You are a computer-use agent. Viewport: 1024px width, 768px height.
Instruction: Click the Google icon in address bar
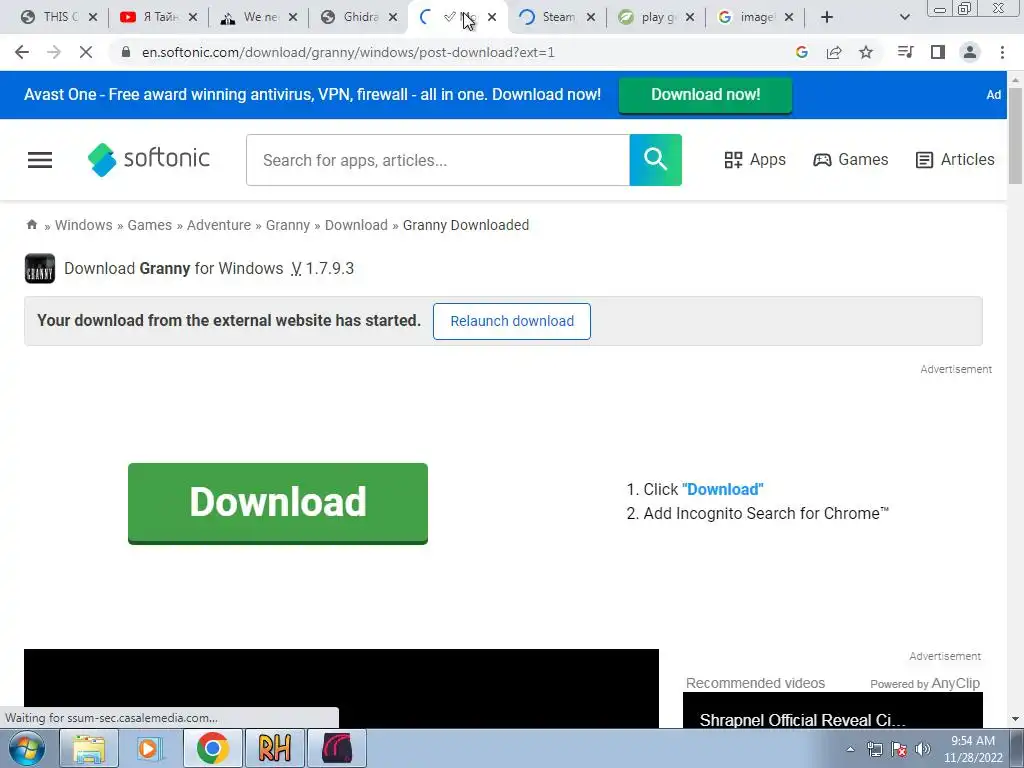[x=802, y=52]
